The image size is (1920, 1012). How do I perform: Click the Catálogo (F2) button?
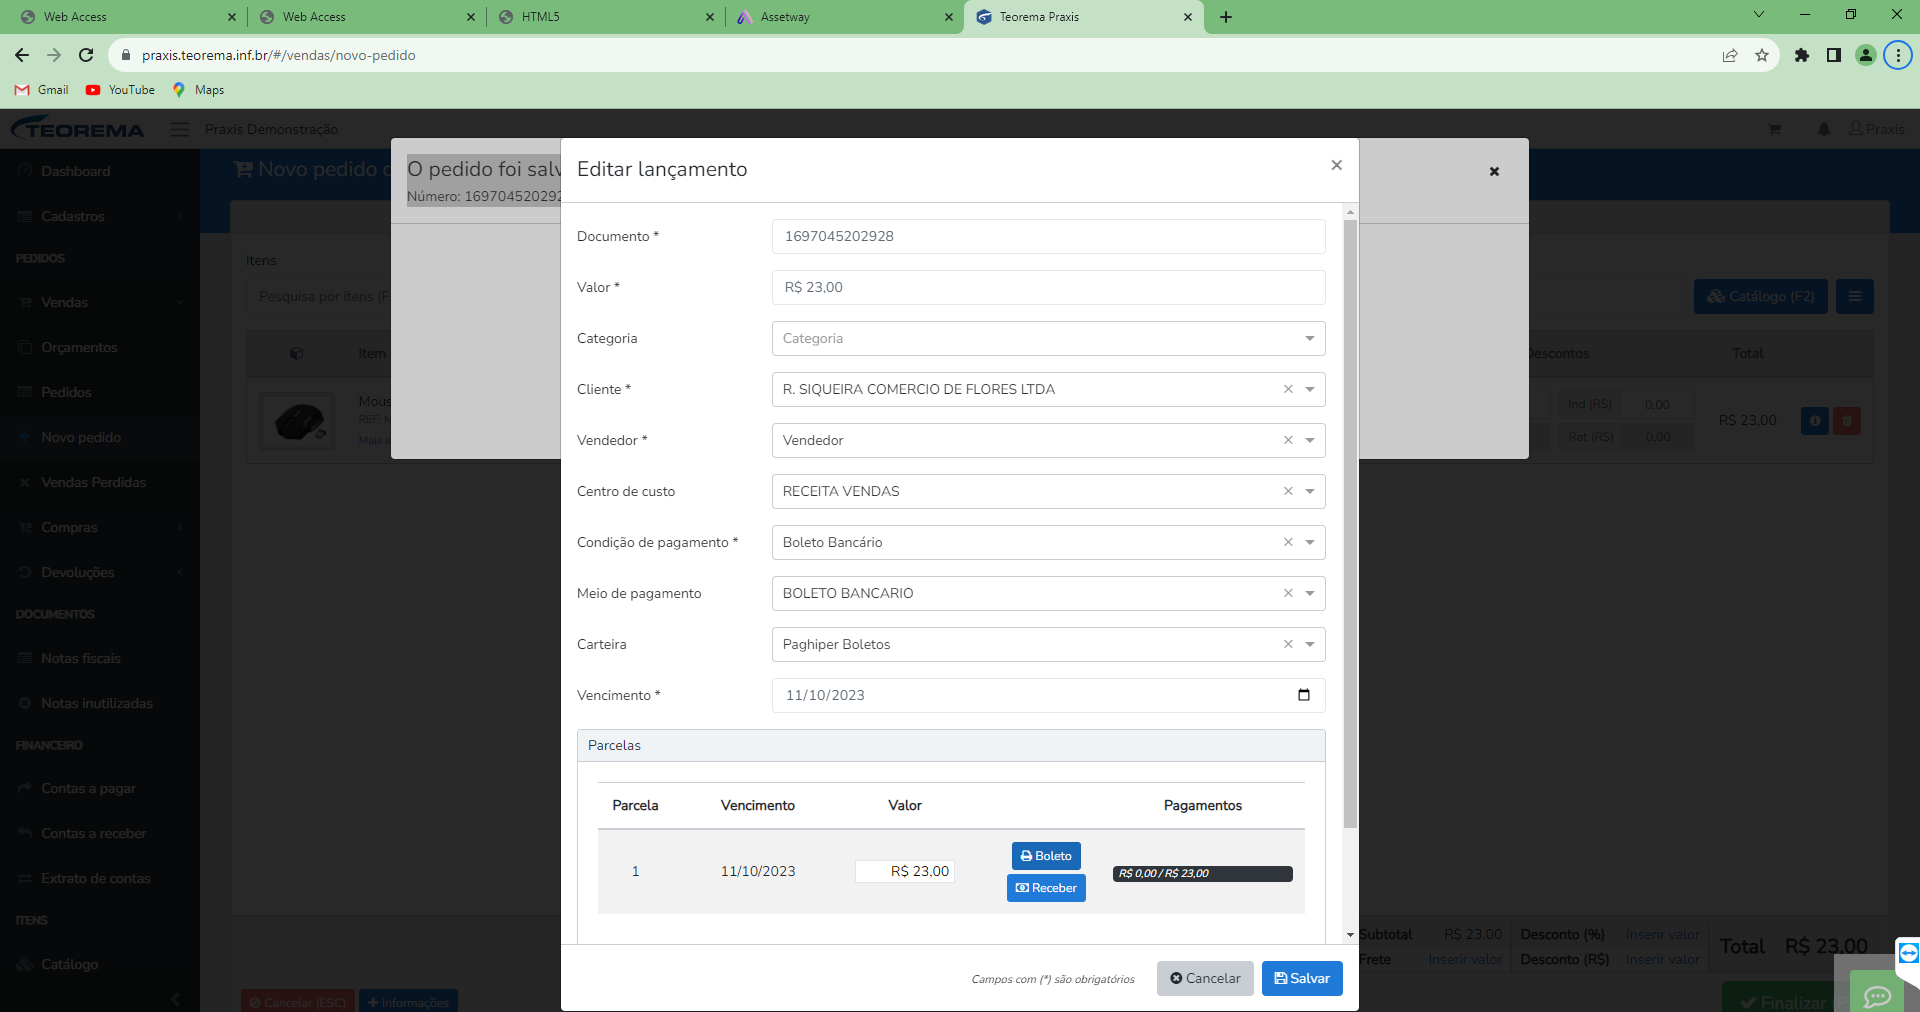[x=1761, y=296]
